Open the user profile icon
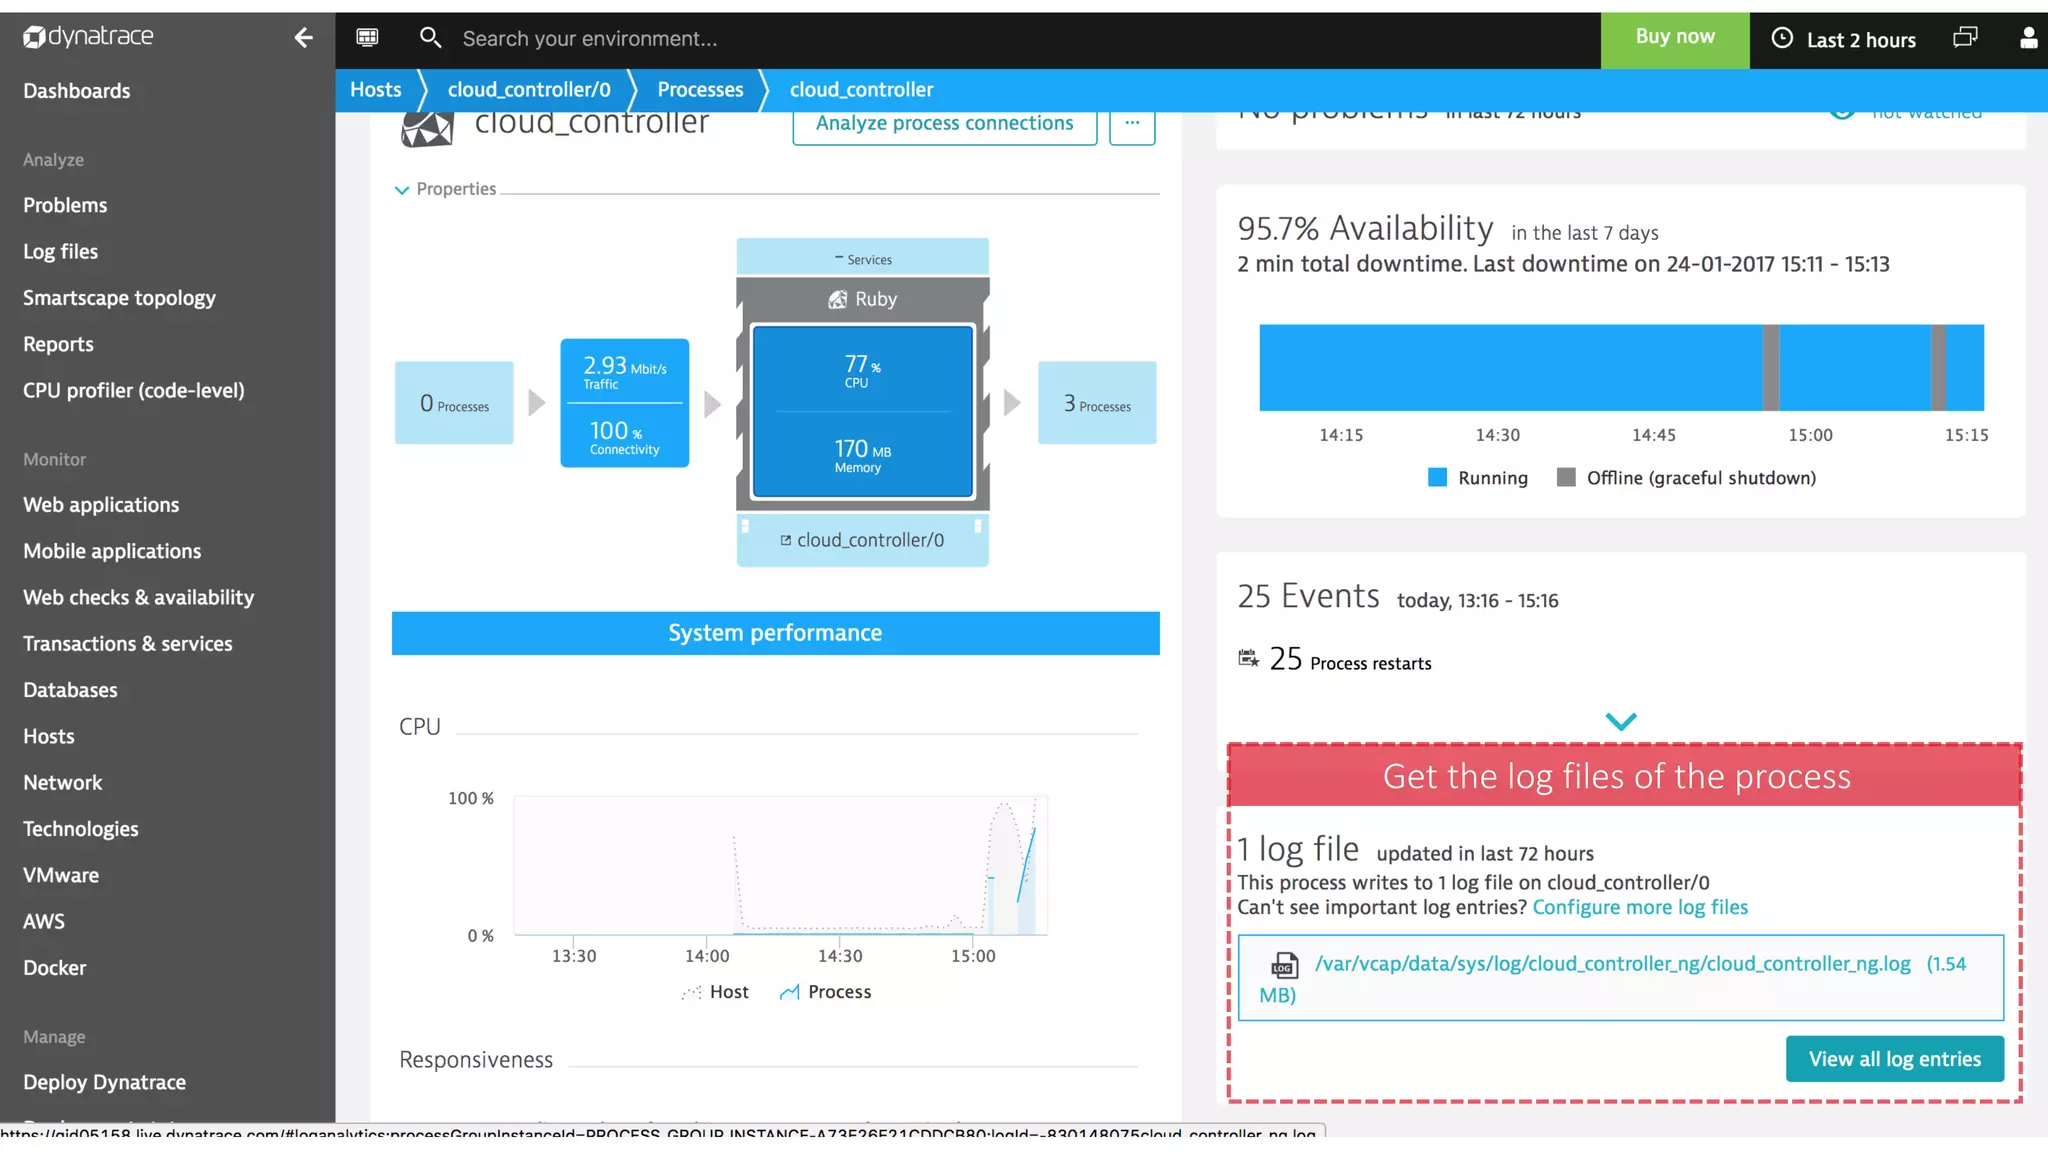Image resolution: width=2048 pixels, height=1152 pixels. (x=2028, y=38)
